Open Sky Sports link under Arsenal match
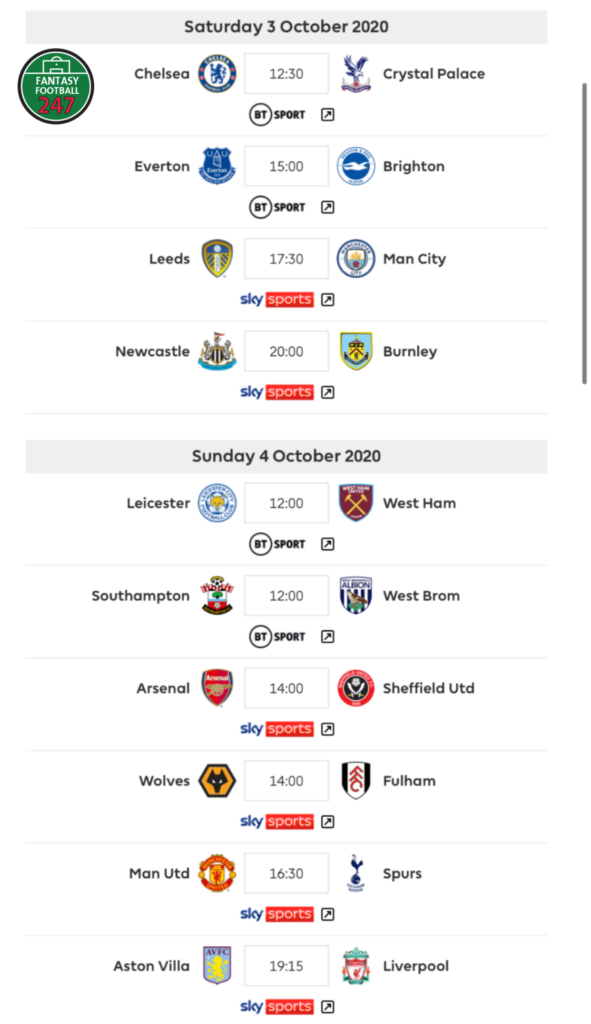 point(277,729)
